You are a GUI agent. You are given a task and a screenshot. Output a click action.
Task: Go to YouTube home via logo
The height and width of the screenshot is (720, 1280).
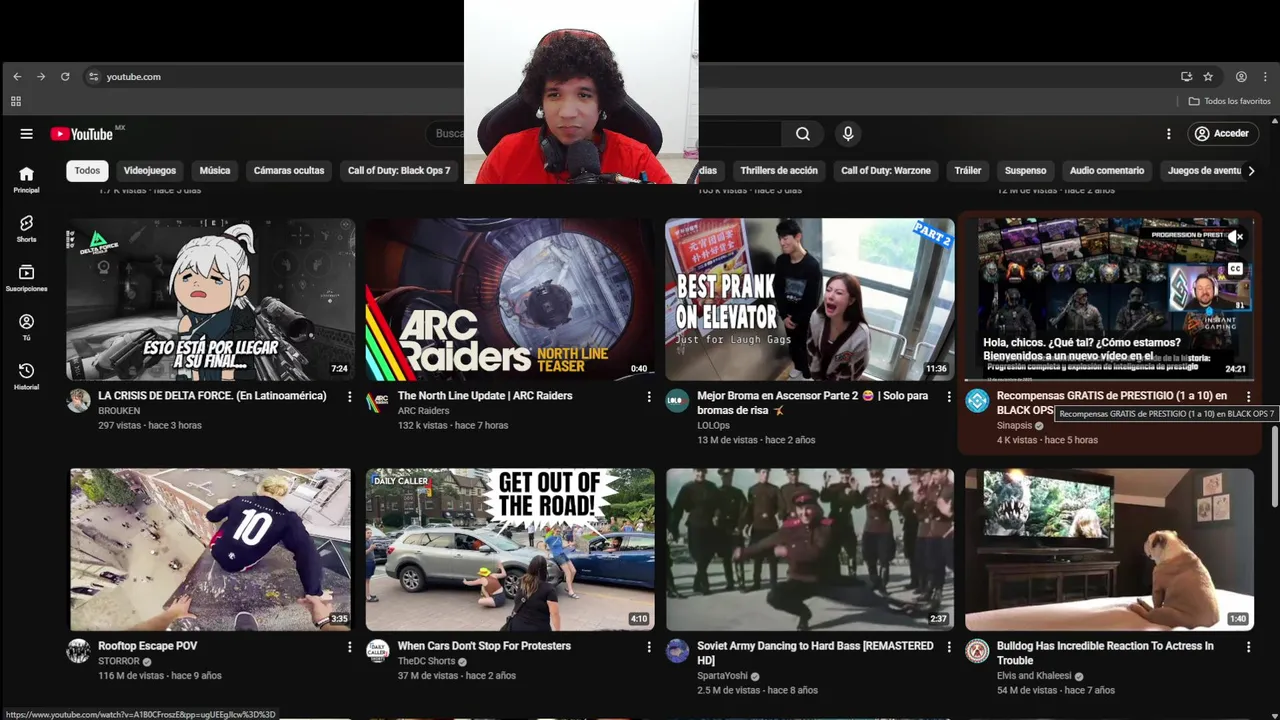click(83, 134)
